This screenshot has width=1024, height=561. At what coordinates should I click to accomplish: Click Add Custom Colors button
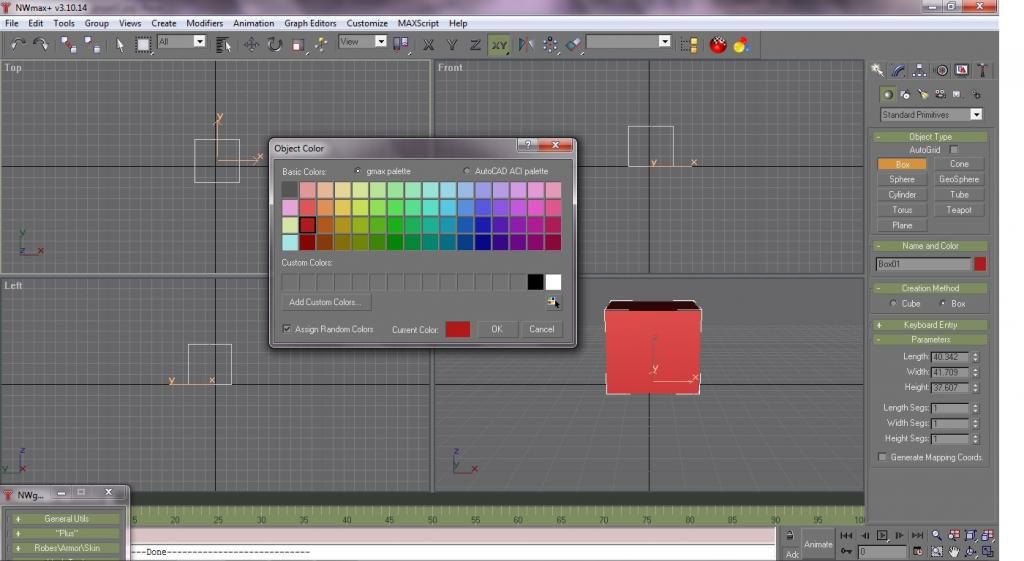327,302
